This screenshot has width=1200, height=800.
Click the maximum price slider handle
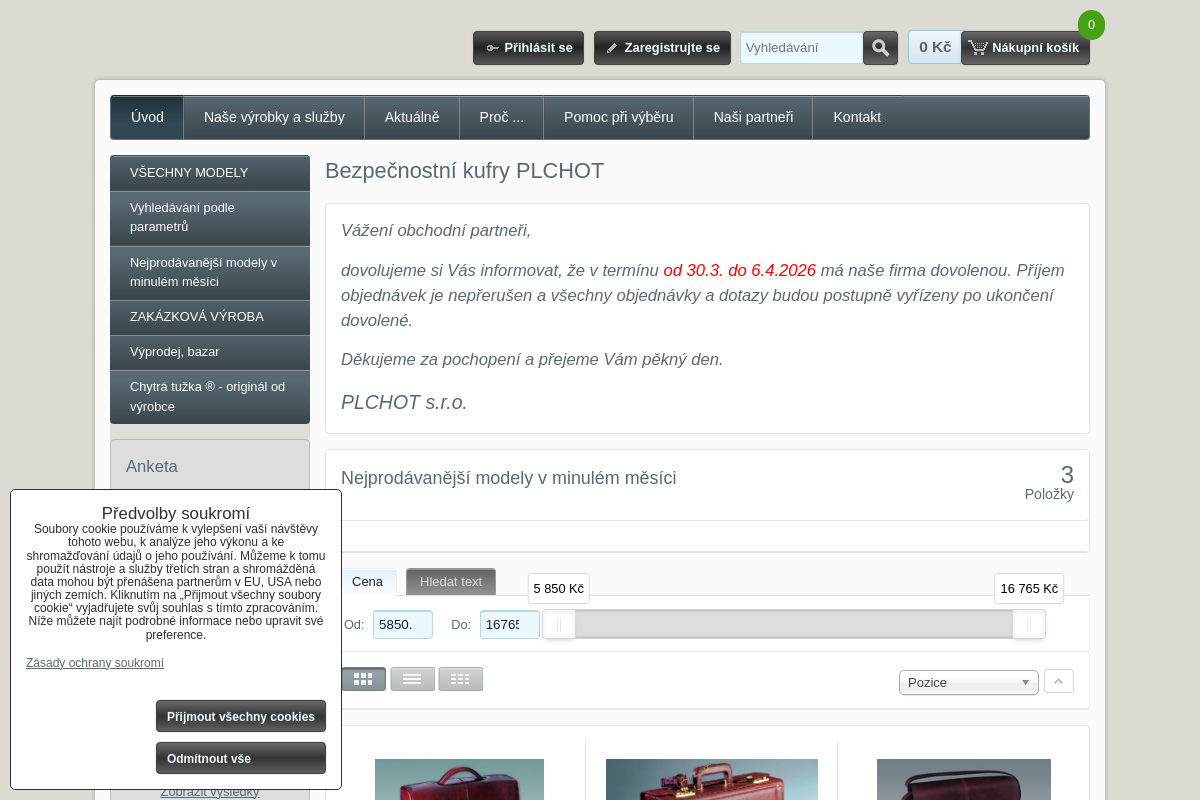[1029, 624]
